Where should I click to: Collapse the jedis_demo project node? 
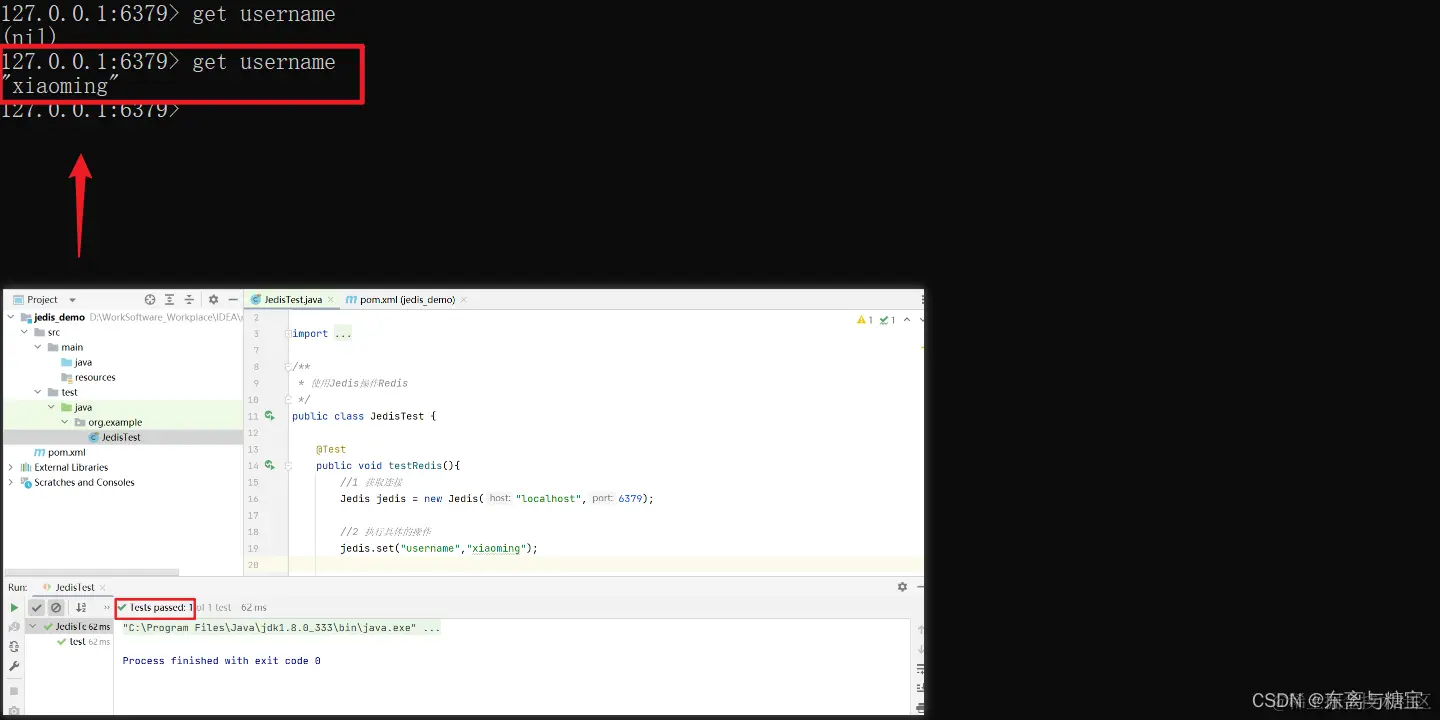[x=11, y=317]
